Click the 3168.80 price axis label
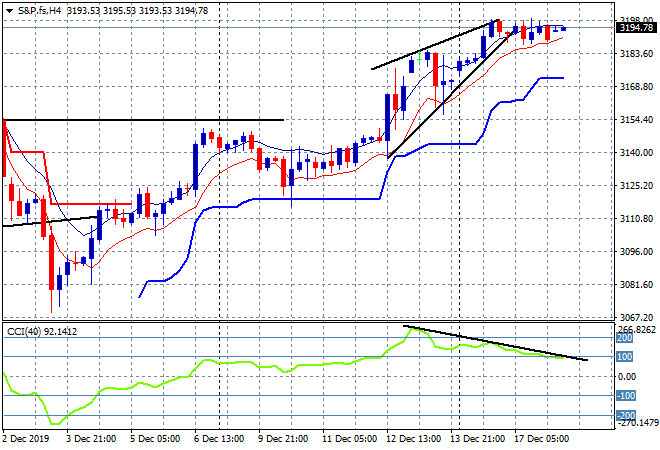660x450 pixels. point(636,87)
